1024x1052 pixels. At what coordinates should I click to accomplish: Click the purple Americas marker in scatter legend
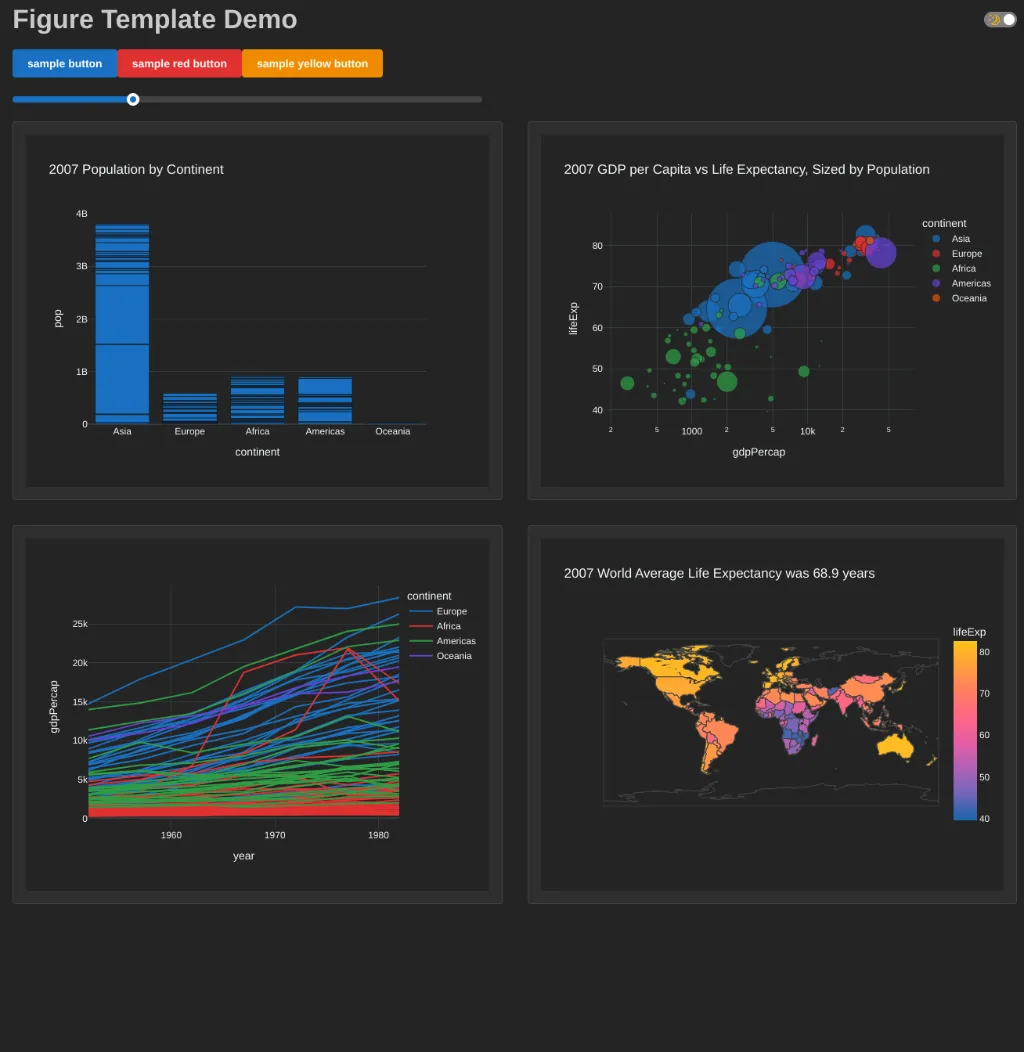click(x=936, y=284)
